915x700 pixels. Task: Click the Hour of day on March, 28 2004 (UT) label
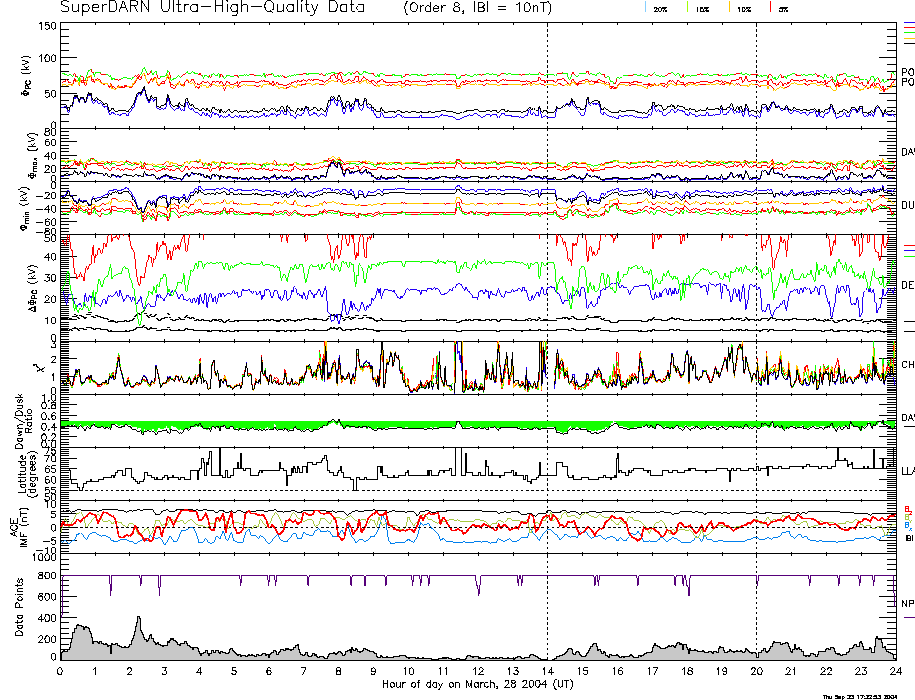[478, 684]
